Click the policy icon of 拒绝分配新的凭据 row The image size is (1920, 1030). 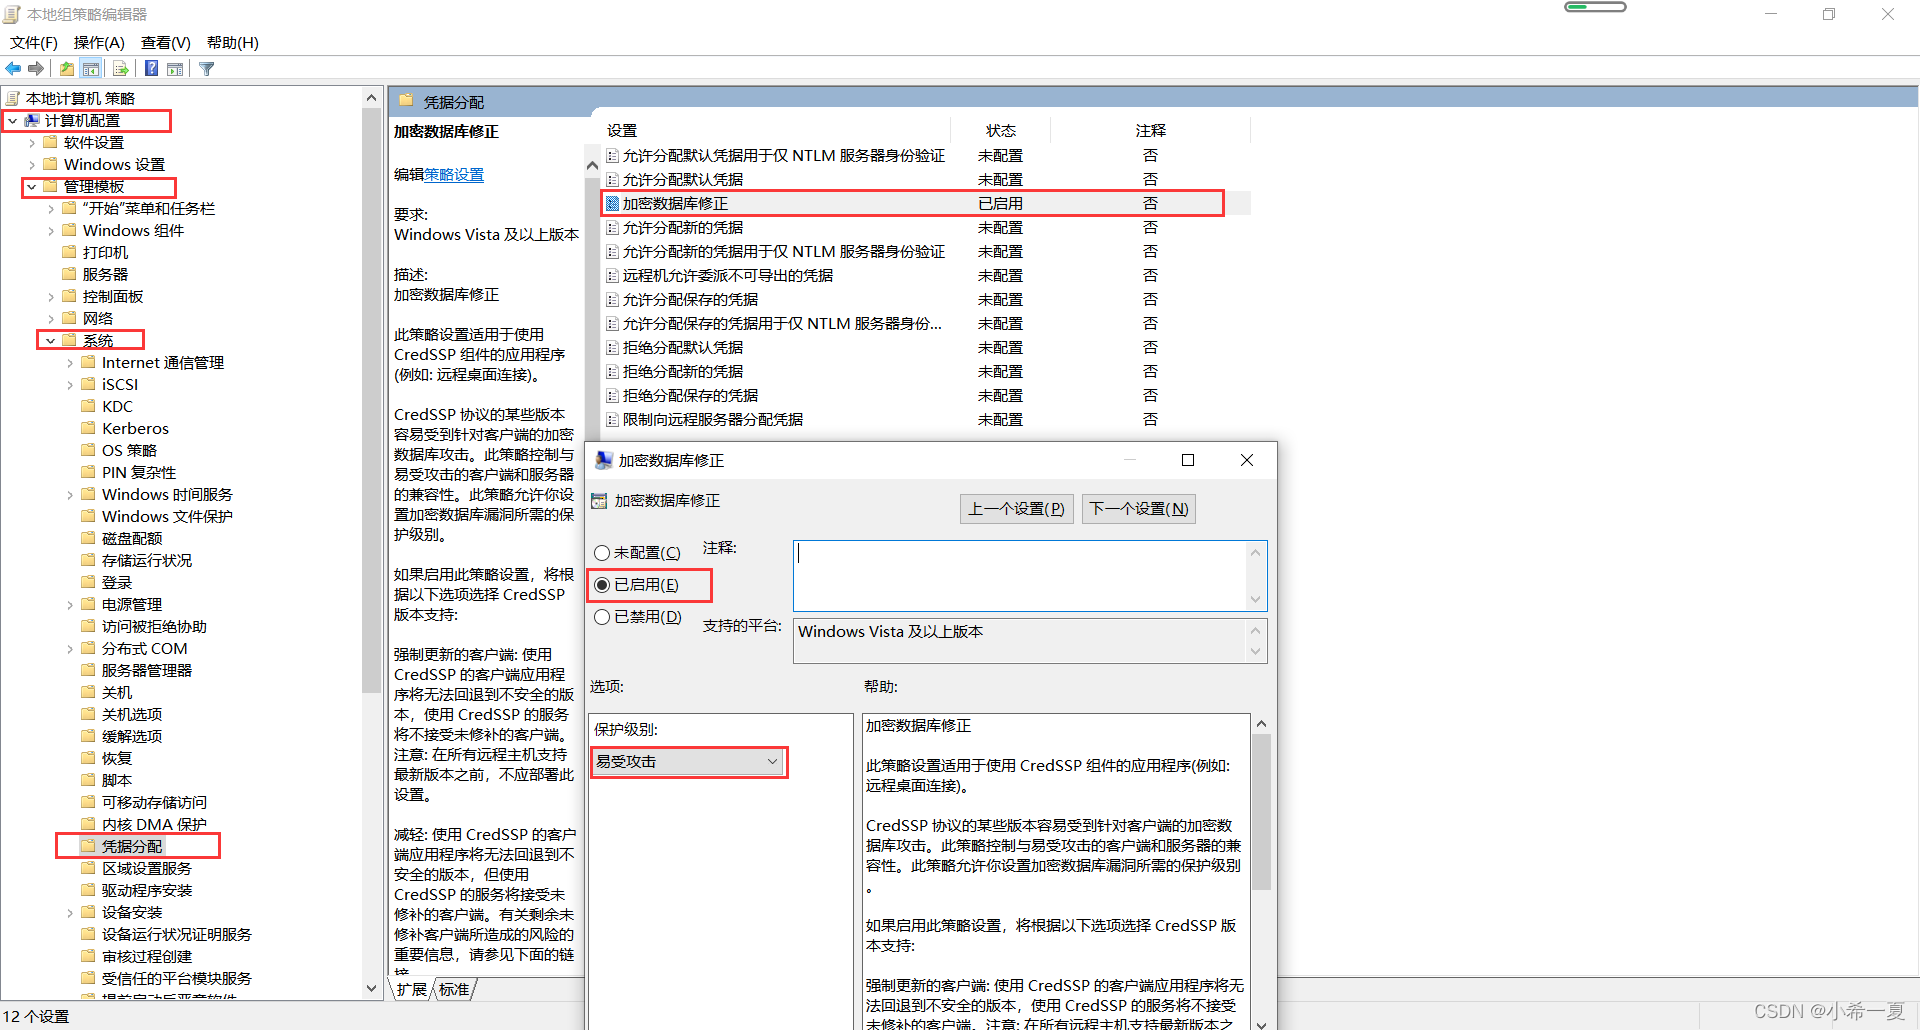(x=612, y=371)
